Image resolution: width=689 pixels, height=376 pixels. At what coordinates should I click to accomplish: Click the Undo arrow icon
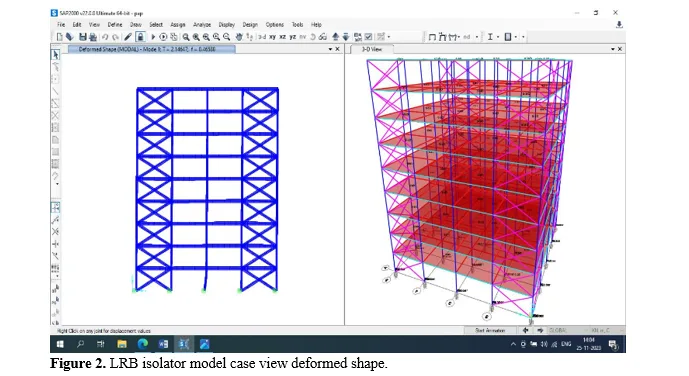(105, 37)
